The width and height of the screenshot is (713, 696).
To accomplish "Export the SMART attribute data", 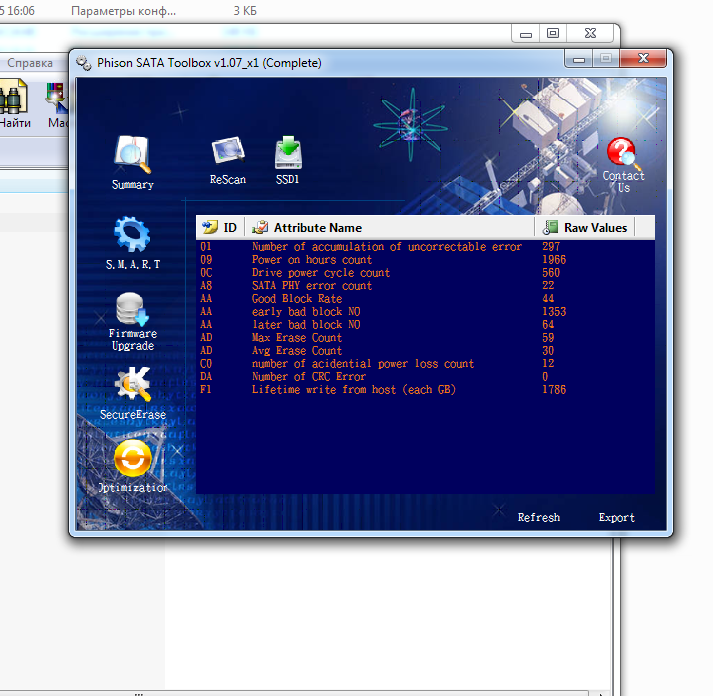I will 616,517.
